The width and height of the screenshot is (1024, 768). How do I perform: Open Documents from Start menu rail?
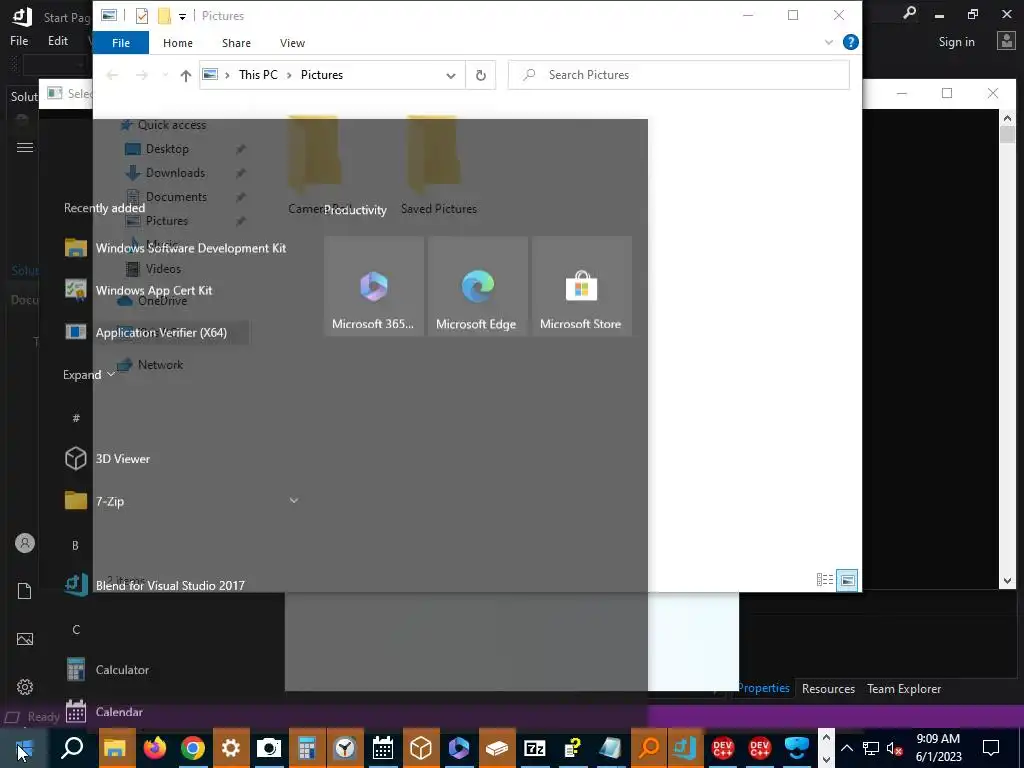pos(25,591)
